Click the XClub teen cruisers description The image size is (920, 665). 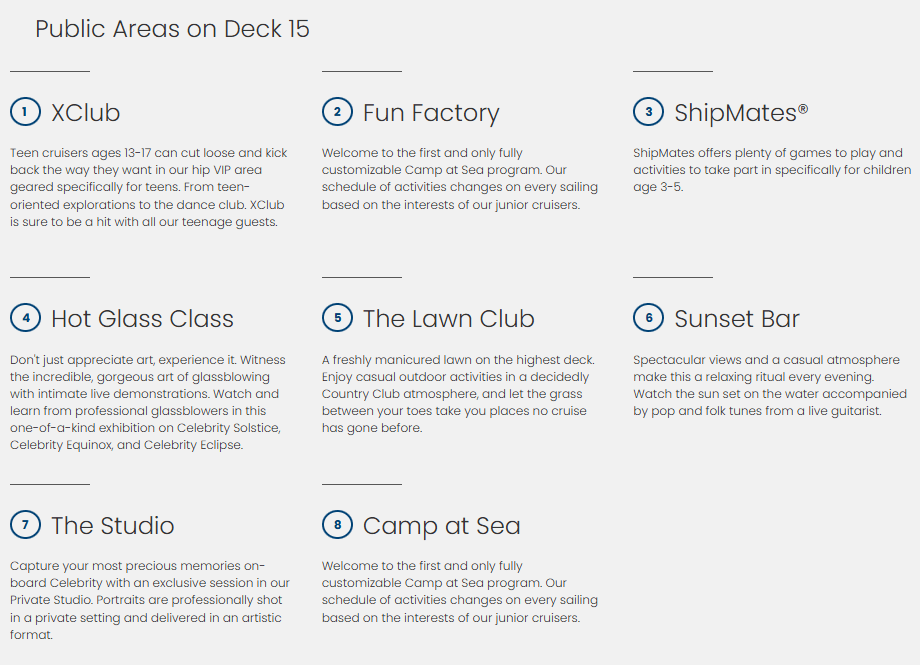pos(149,187)
